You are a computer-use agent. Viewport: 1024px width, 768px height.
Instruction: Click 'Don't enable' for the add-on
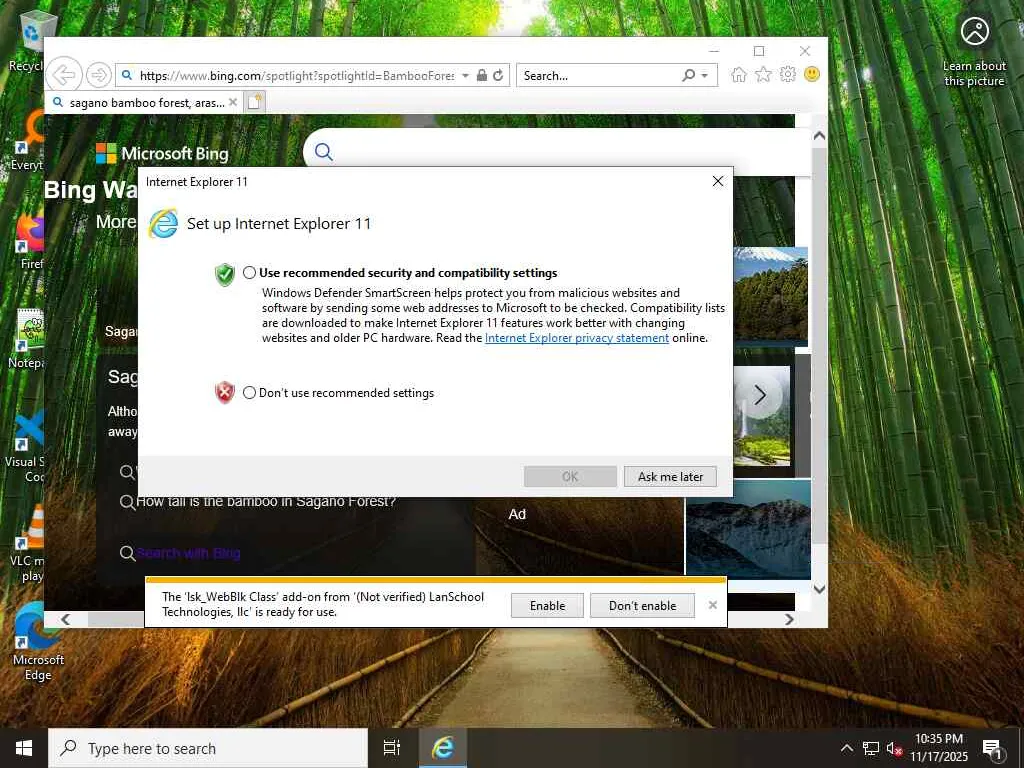coord(643,605)
